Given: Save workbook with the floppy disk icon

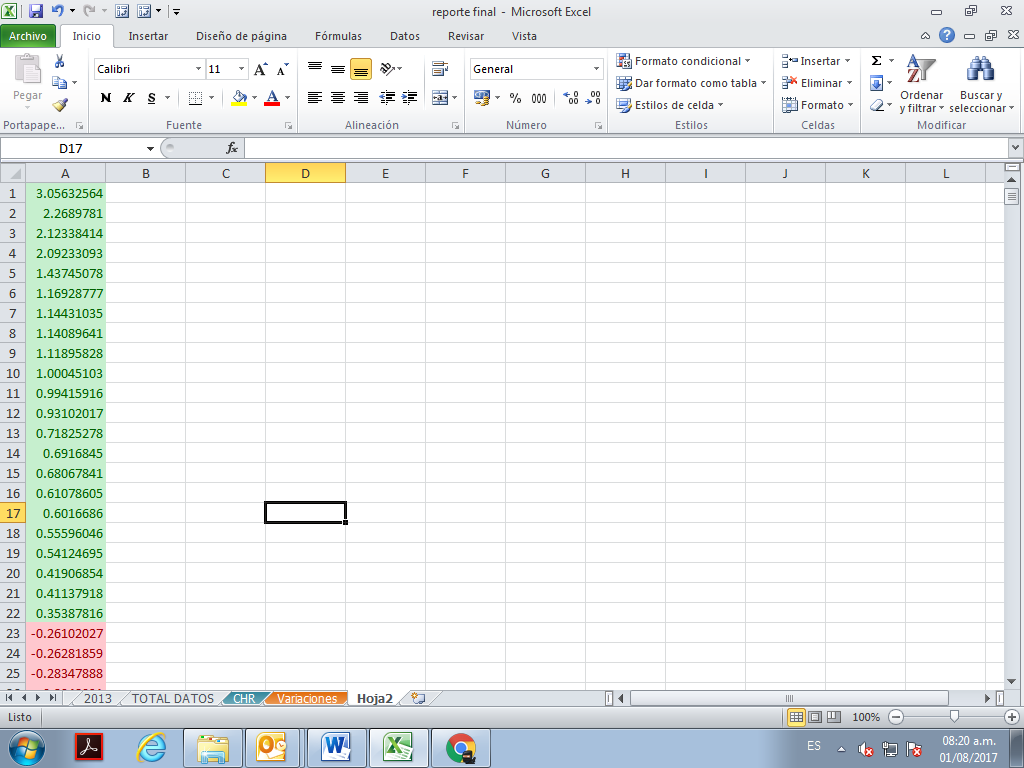Looking at the screenshot, I should 36,11.
